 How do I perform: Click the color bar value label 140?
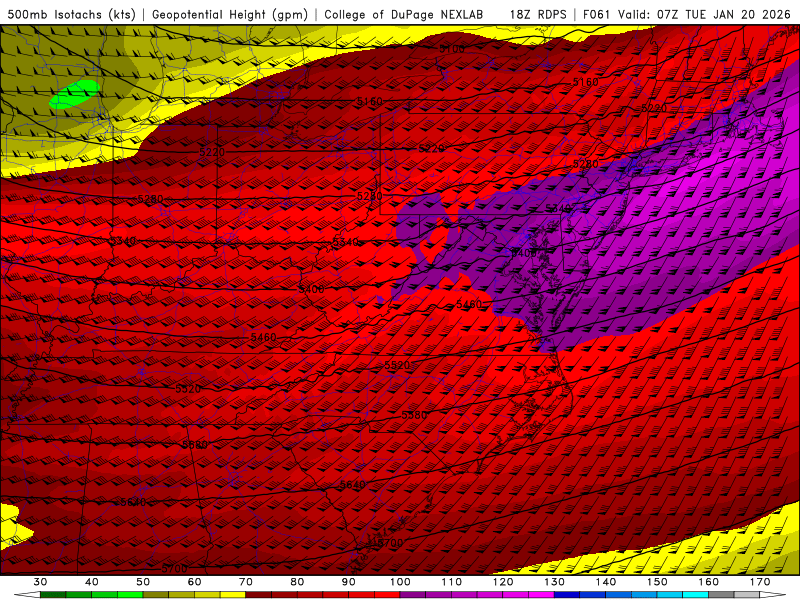pyautogui.click(x=606, y=582)
